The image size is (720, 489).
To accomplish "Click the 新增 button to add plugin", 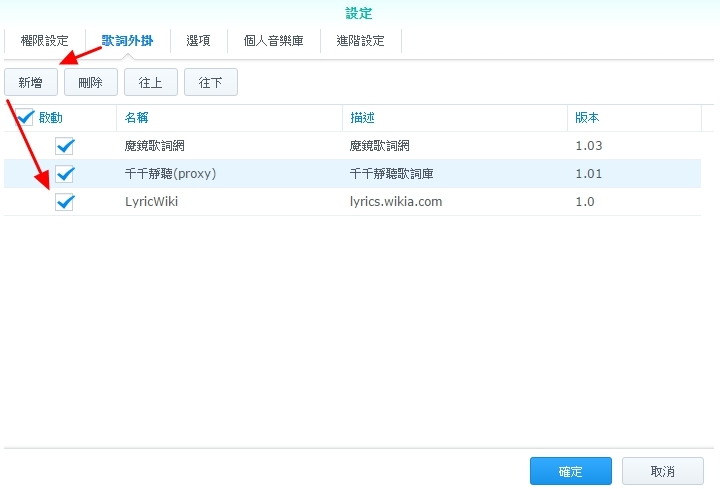I will (31, 82).
